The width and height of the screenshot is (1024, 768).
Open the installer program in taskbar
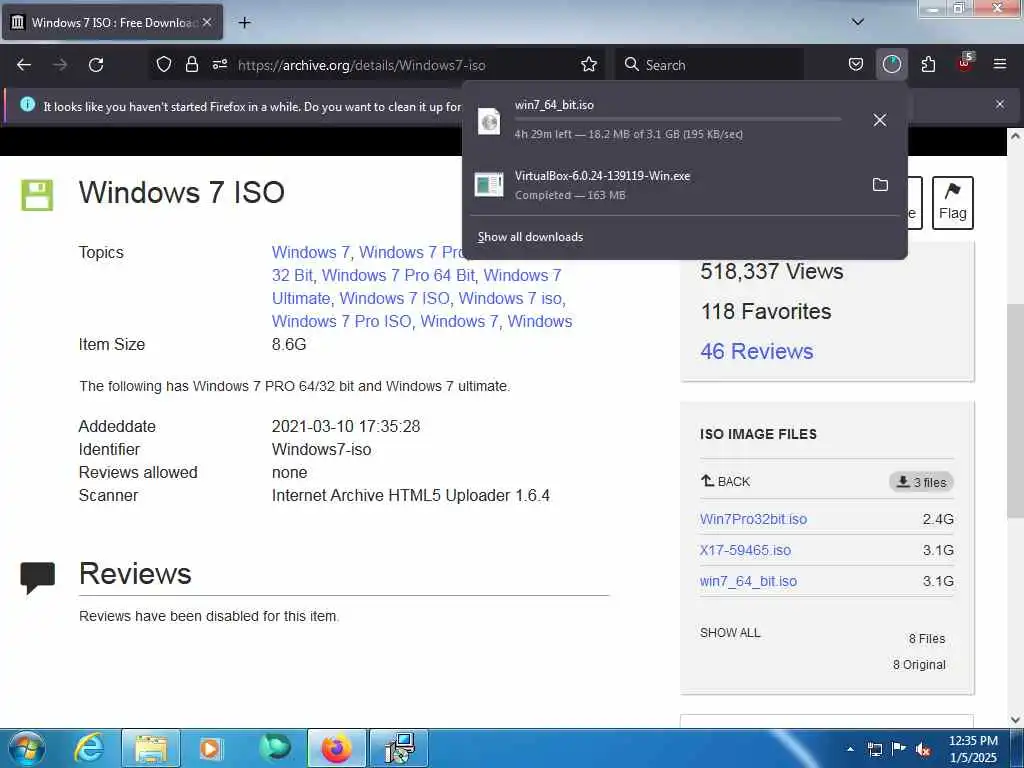point(399,748)
